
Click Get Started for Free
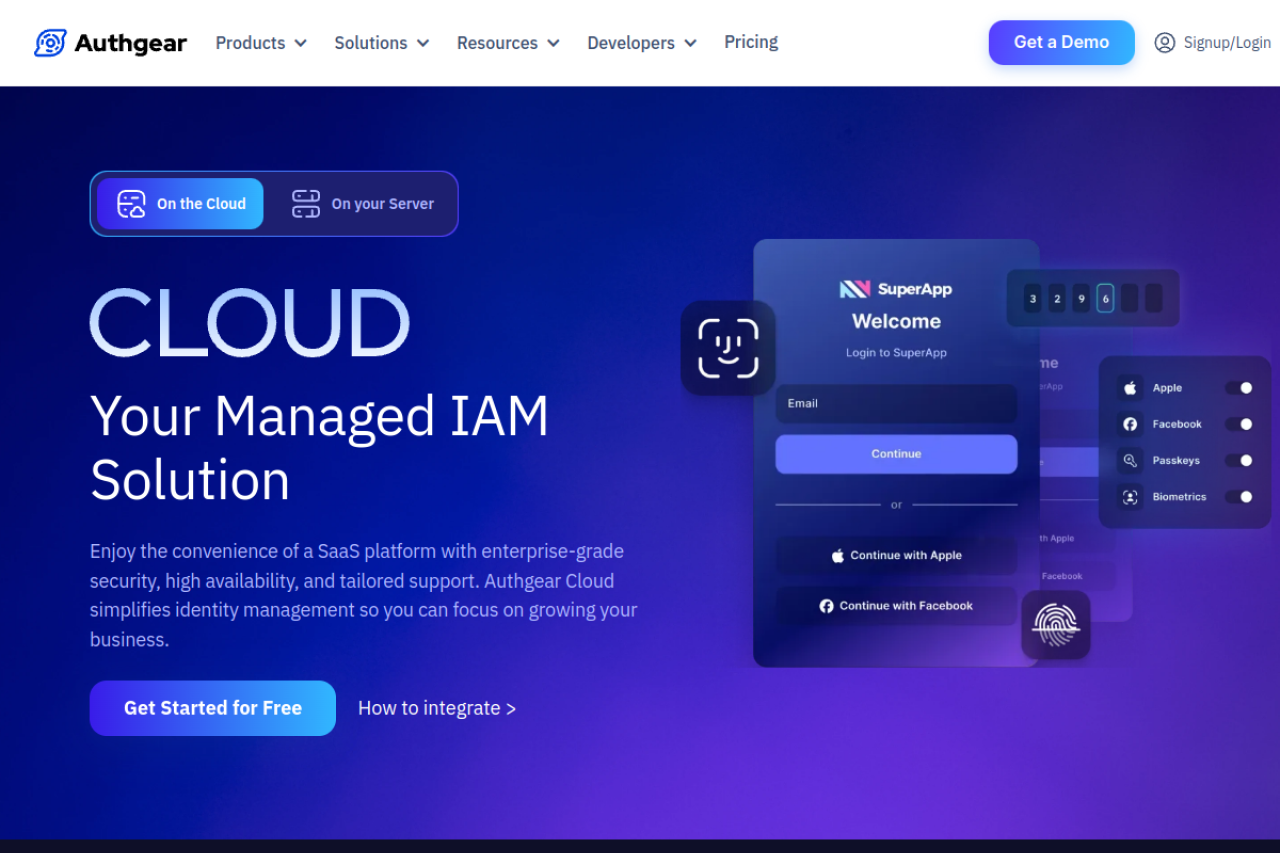212,708
